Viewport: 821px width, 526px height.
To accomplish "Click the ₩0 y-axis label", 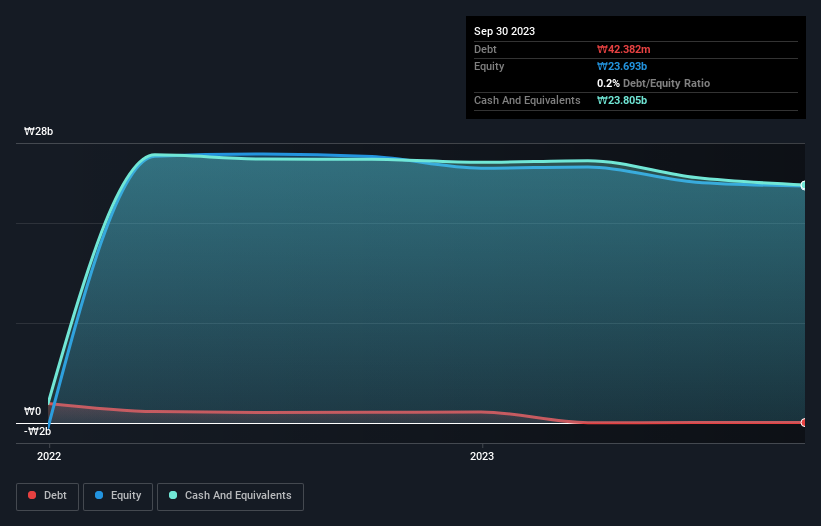I will click(x=32, y=411).
